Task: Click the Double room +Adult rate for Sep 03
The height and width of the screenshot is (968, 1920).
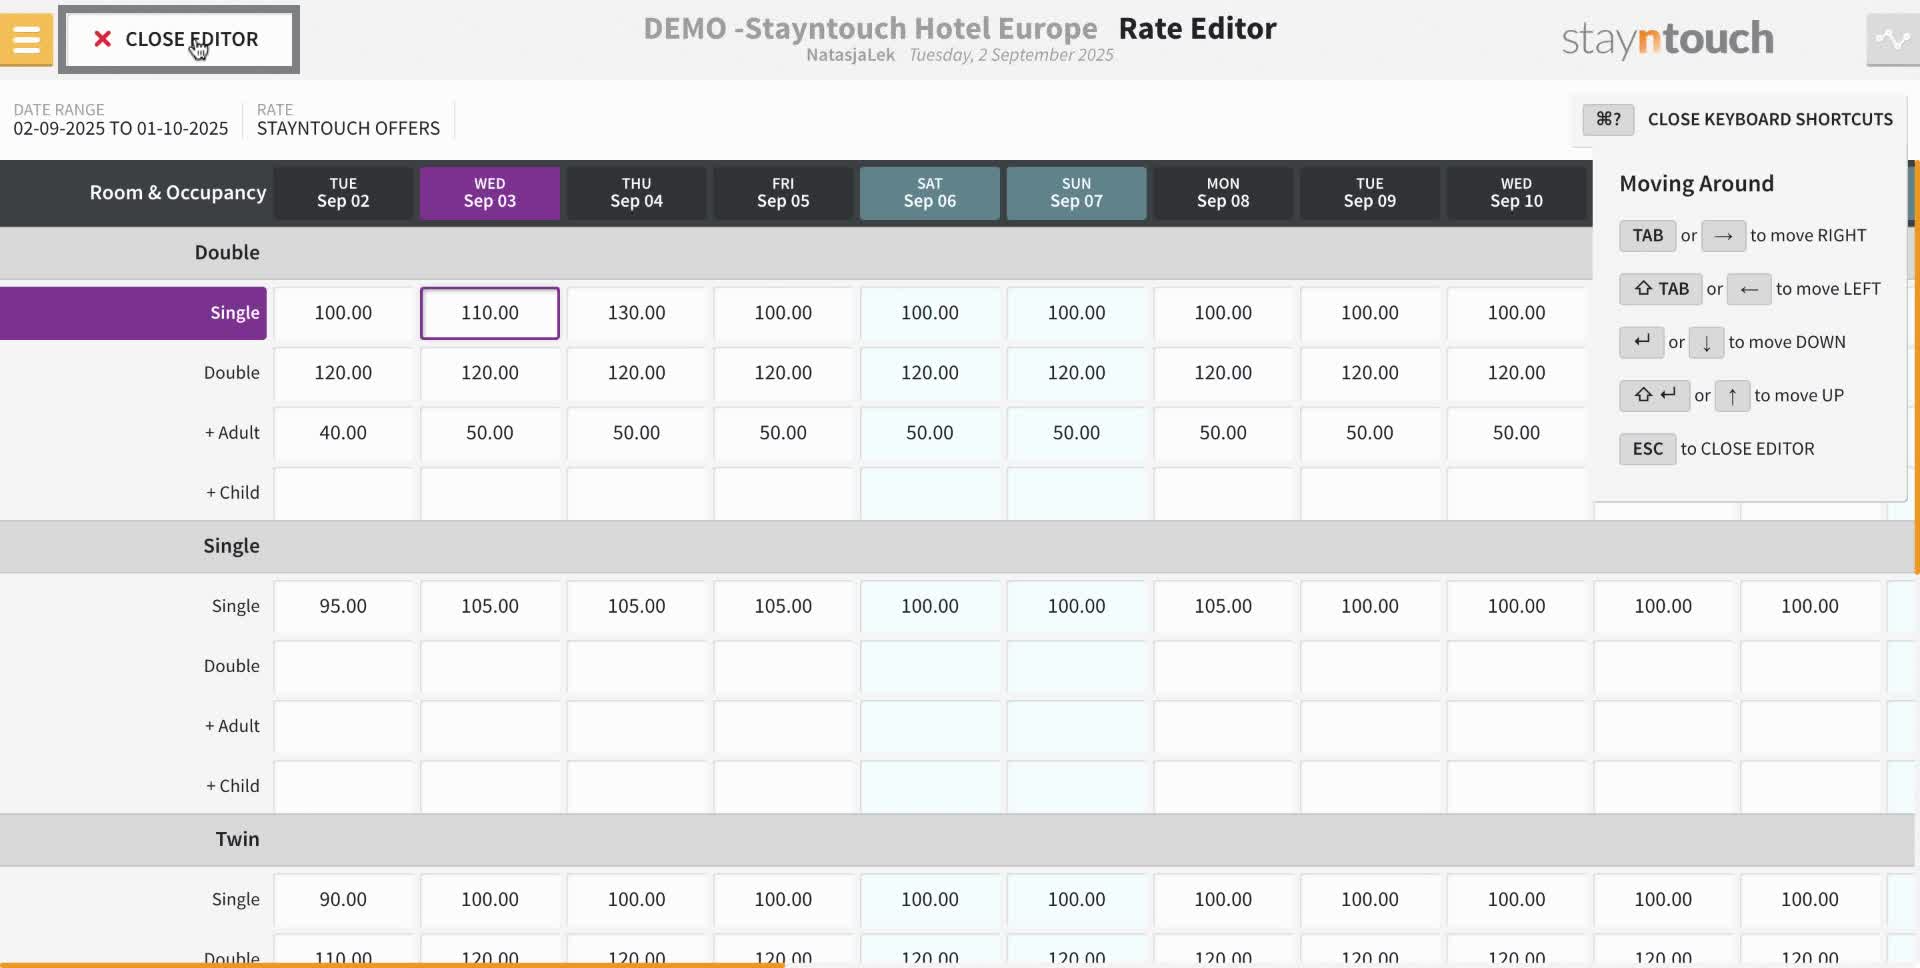Action: click(x=490, y=433)
